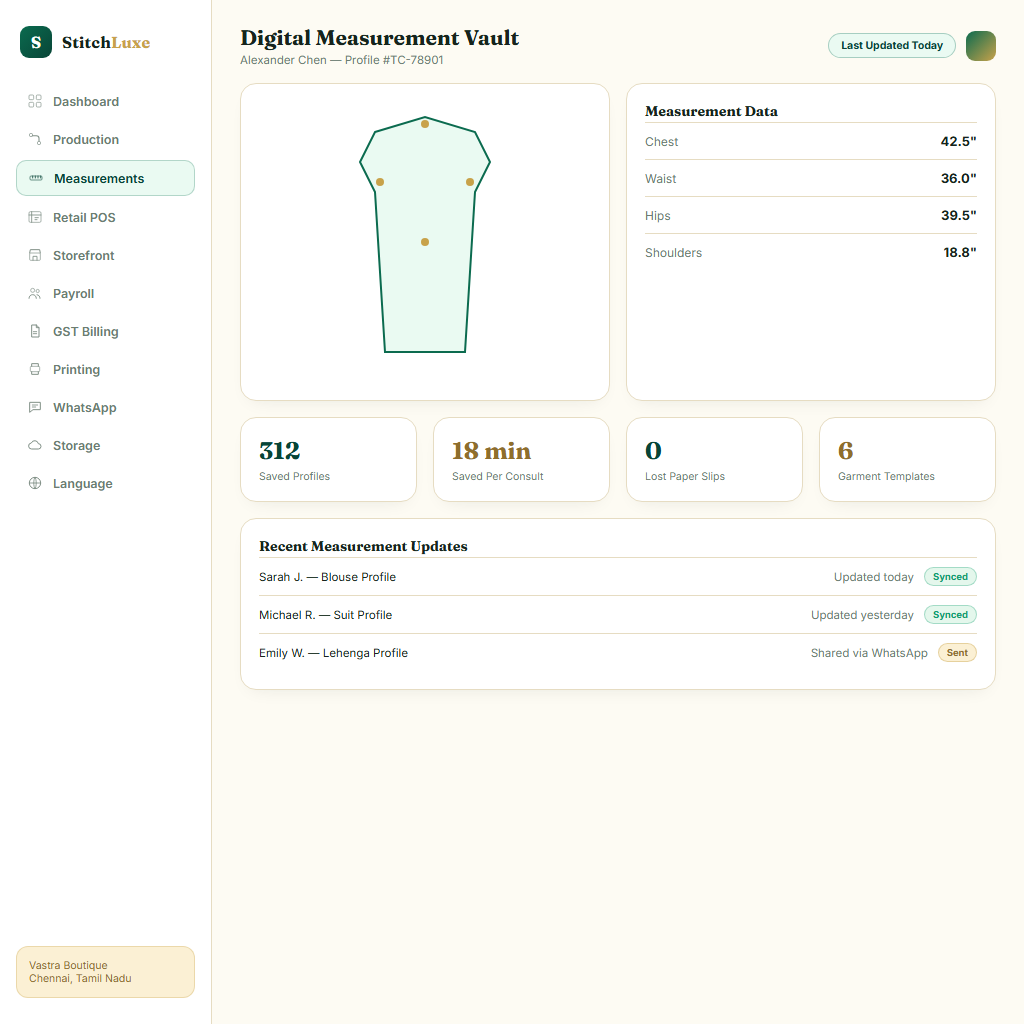Click the Payroll people icon
The height and width of the screenshot is (1024, 1024).
pos(35,293)
